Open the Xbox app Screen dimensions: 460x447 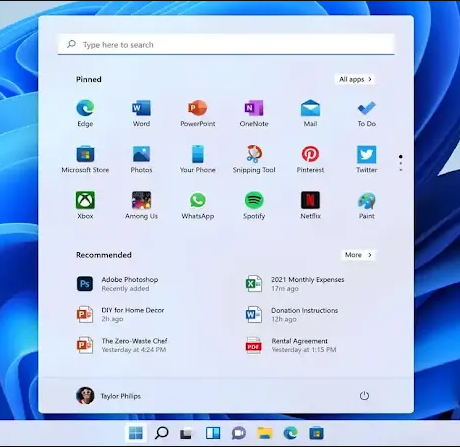point(85,205)
